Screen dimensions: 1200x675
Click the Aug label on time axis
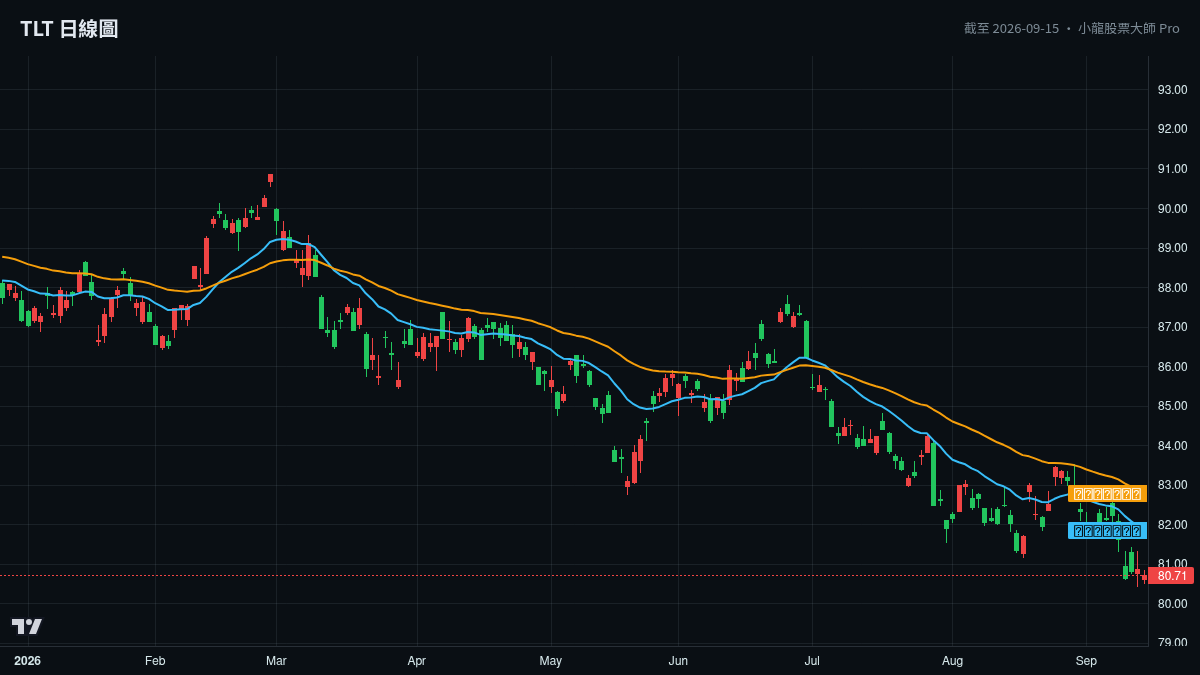(x=952, y=661)
